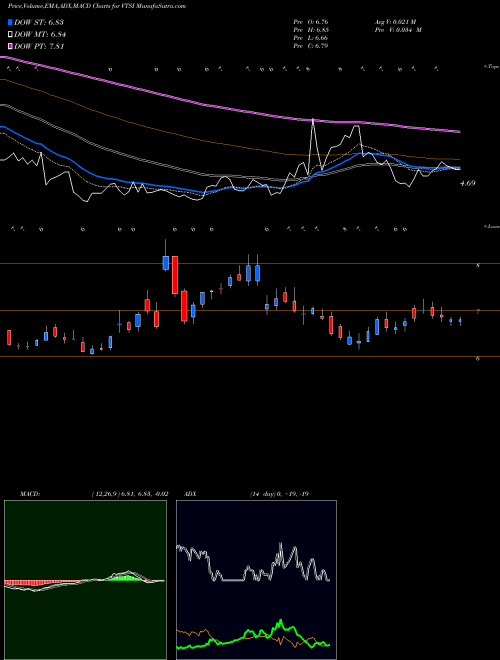The width and height of the screenshot is (500, 660).
Task: Click the 'Pre V: 0.034 M' volume text
Action: tap(398, 30)
